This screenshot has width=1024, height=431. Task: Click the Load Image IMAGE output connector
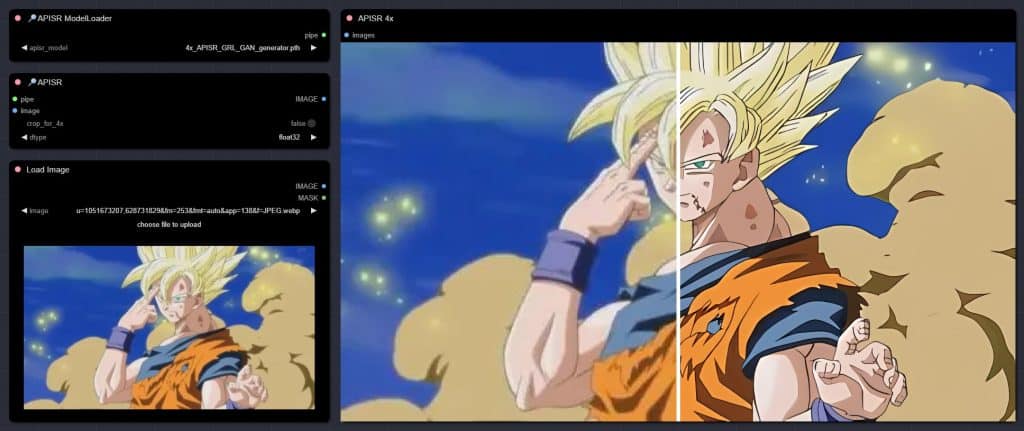point(324,186)
